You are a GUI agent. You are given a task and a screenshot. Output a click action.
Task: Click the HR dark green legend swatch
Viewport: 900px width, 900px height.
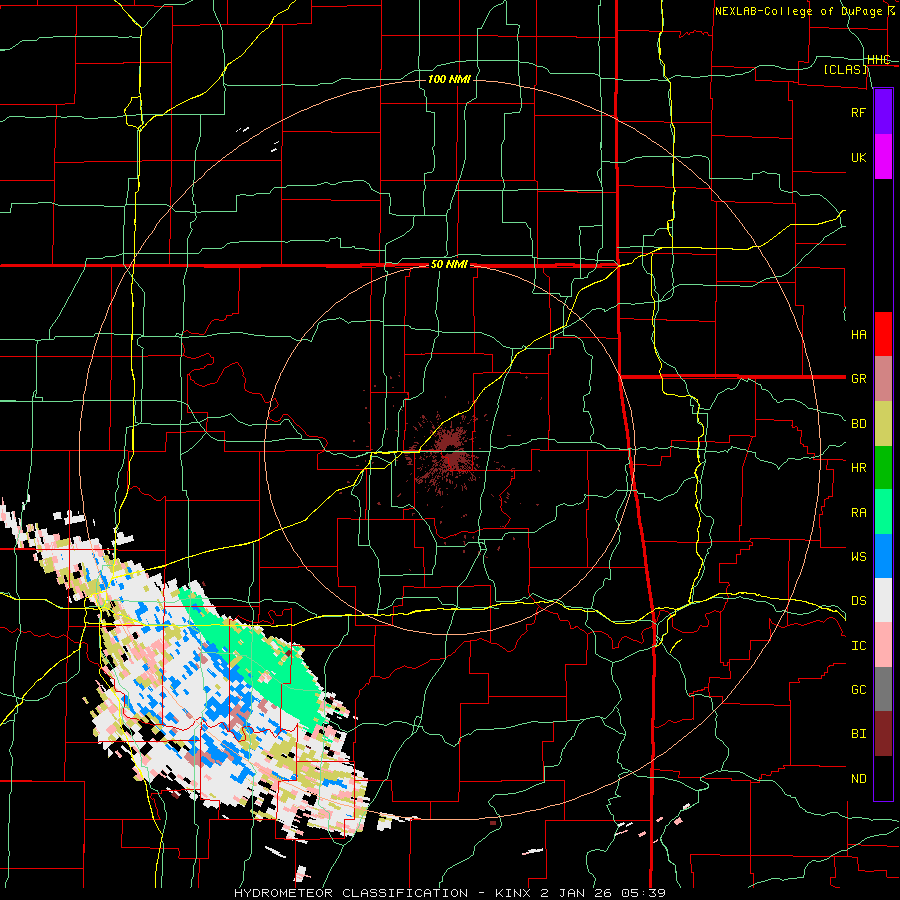pyautogui.click(x=883, y=468)
